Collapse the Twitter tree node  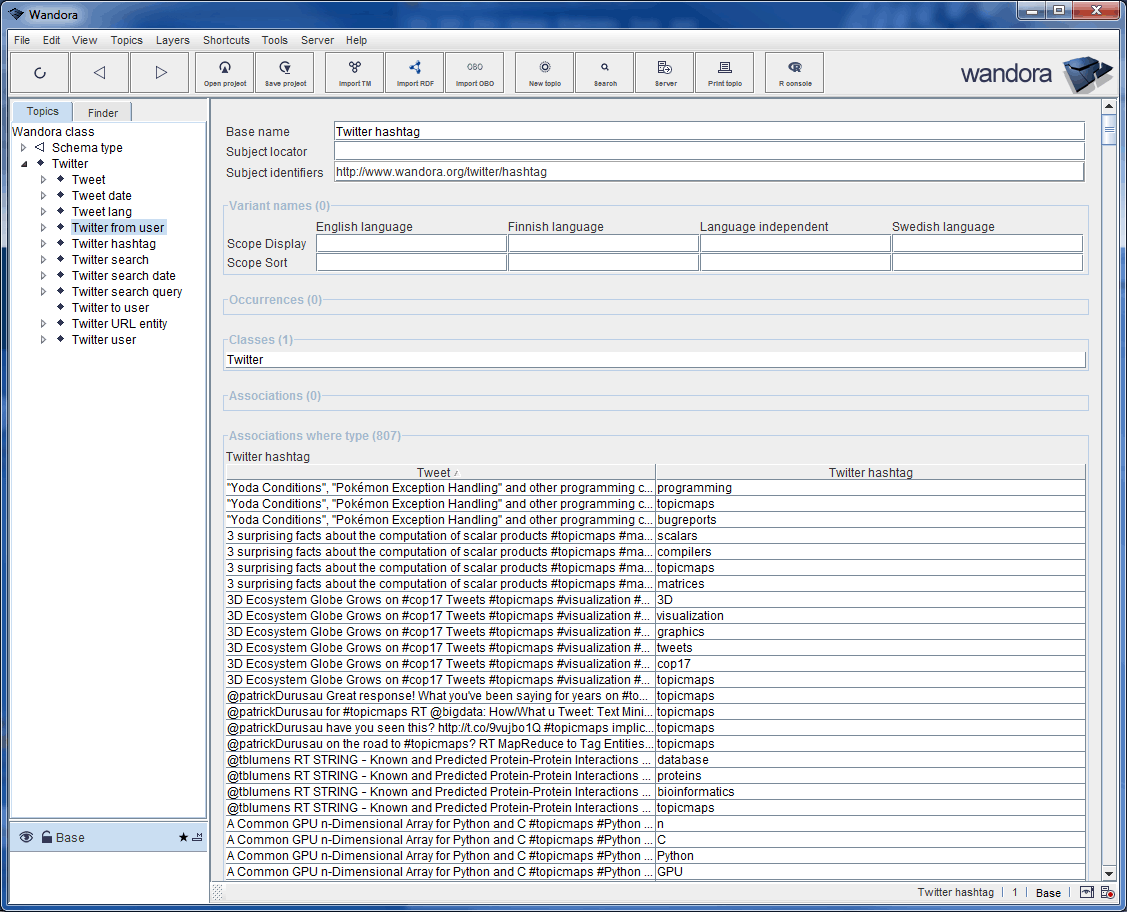pos(23,163)
